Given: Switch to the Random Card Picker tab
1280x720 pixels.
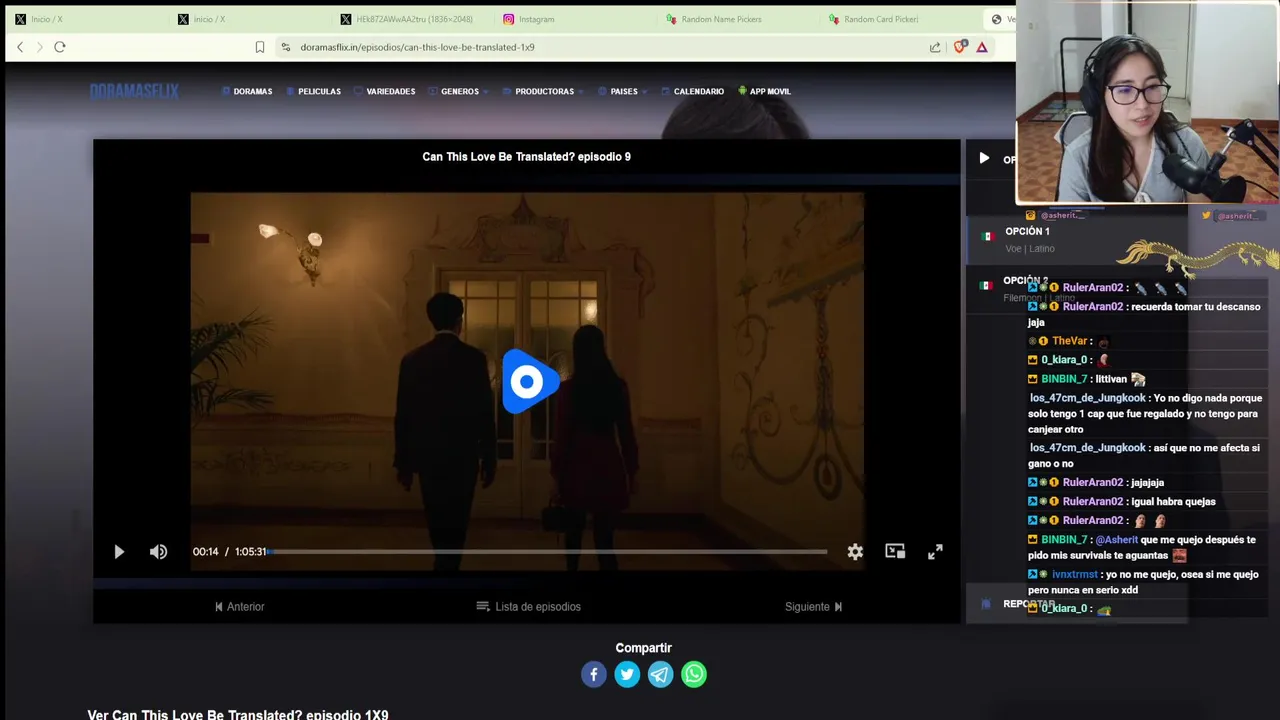Looking at the screenshot, I should pos(900,19).
